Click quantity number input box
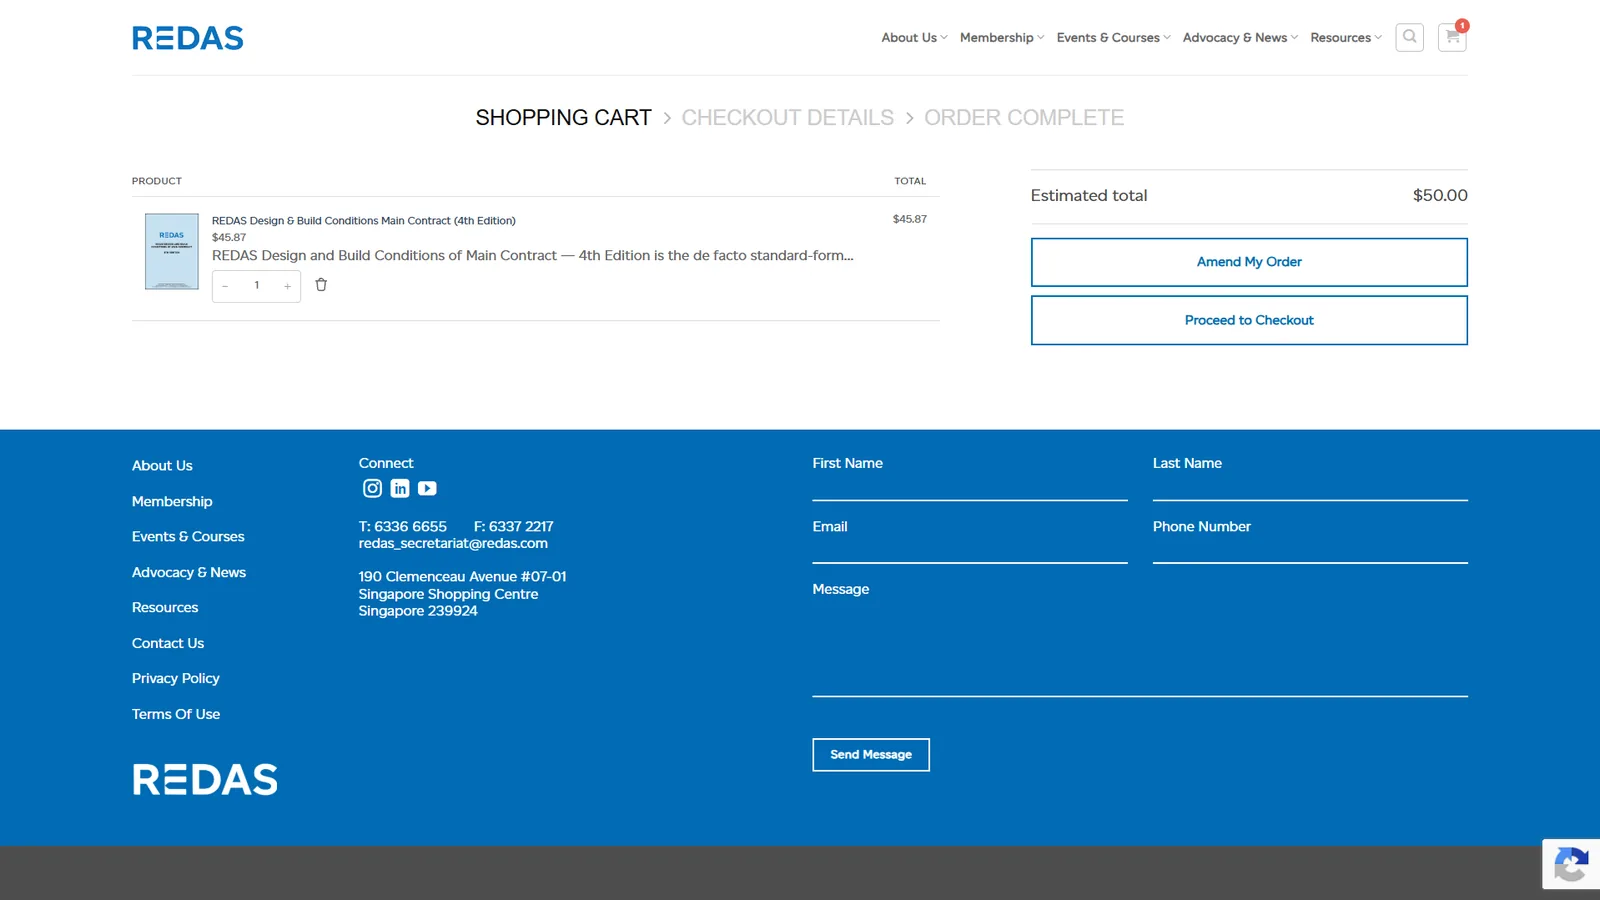This screenshot has height=900, width=1600. 257,286
